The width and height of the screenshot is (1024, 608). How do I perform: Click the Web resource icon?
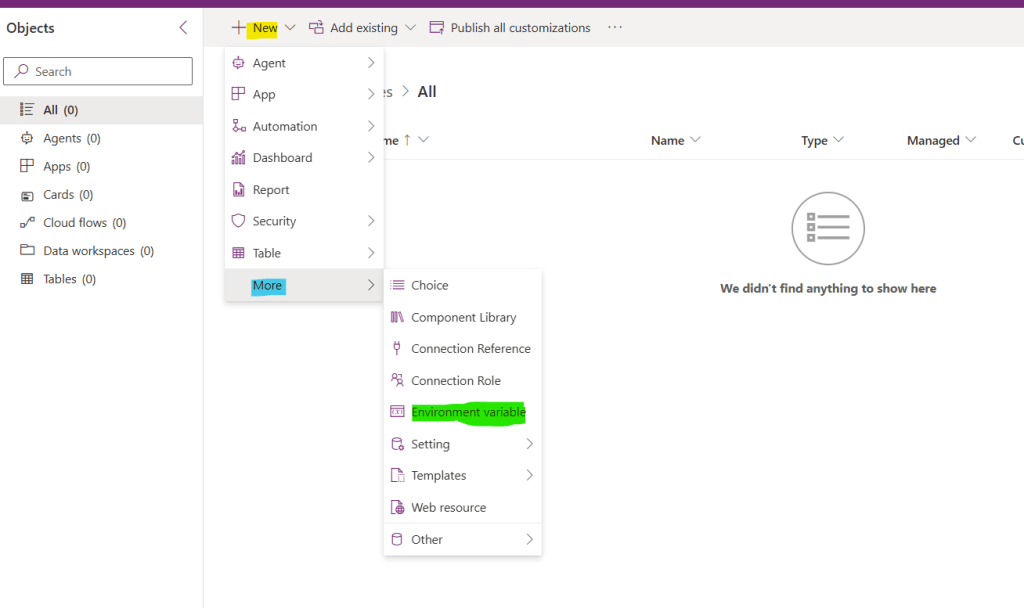[396, 507]
